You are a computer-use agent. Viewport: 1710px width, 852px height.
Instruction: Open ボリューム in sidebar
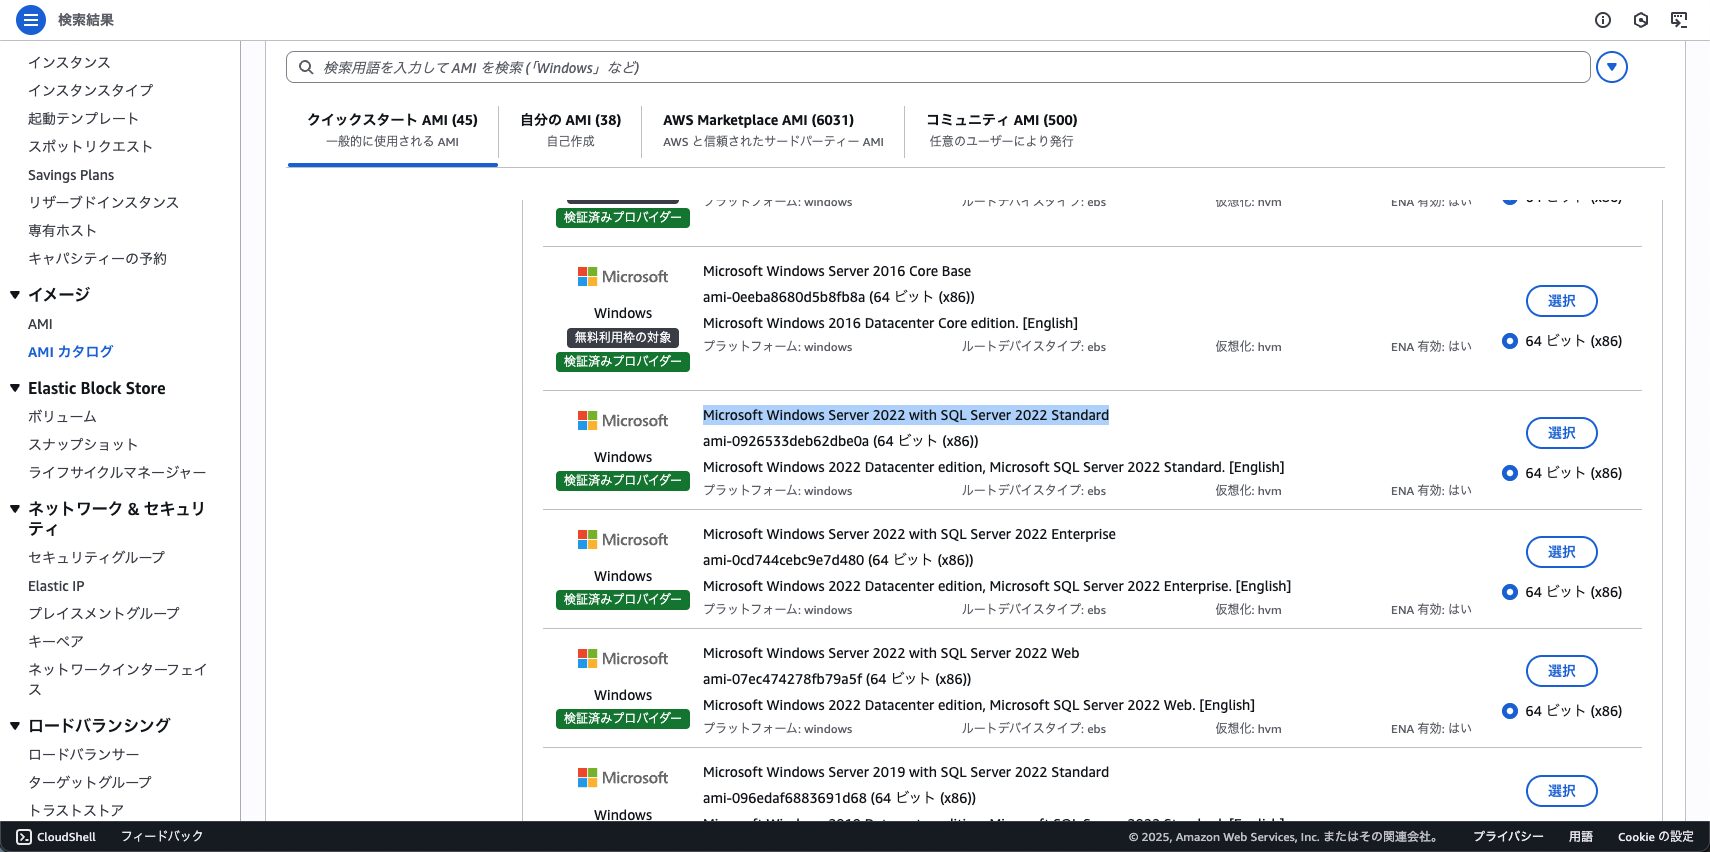coord(62,416)
